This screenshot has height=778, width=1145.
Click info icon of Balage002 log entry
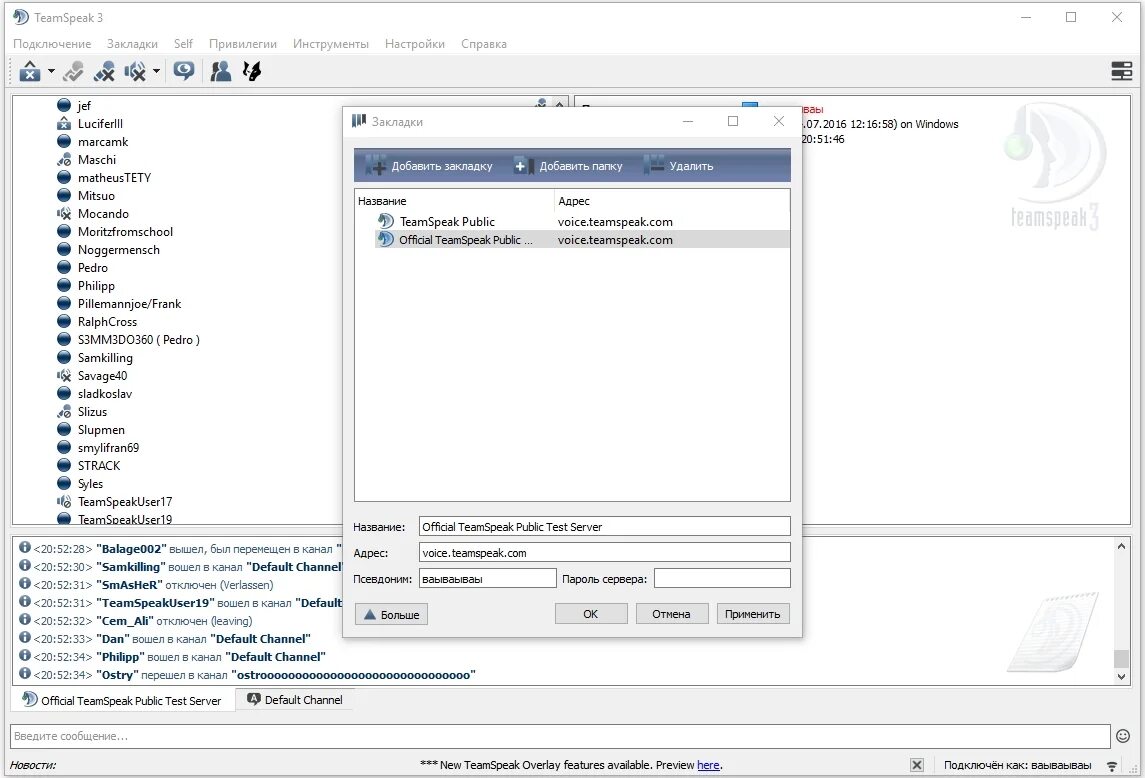coord(25,548)
